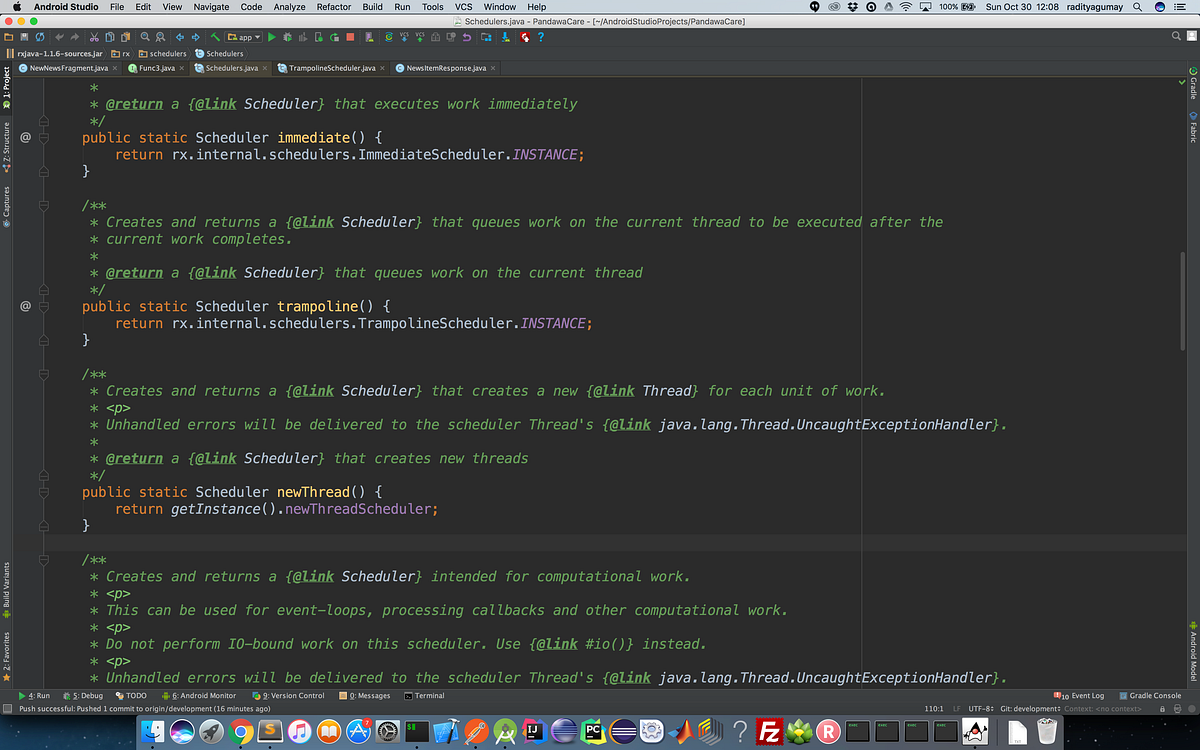
Task: Open the SDK Manager download icon
Action: click(506, 37)
